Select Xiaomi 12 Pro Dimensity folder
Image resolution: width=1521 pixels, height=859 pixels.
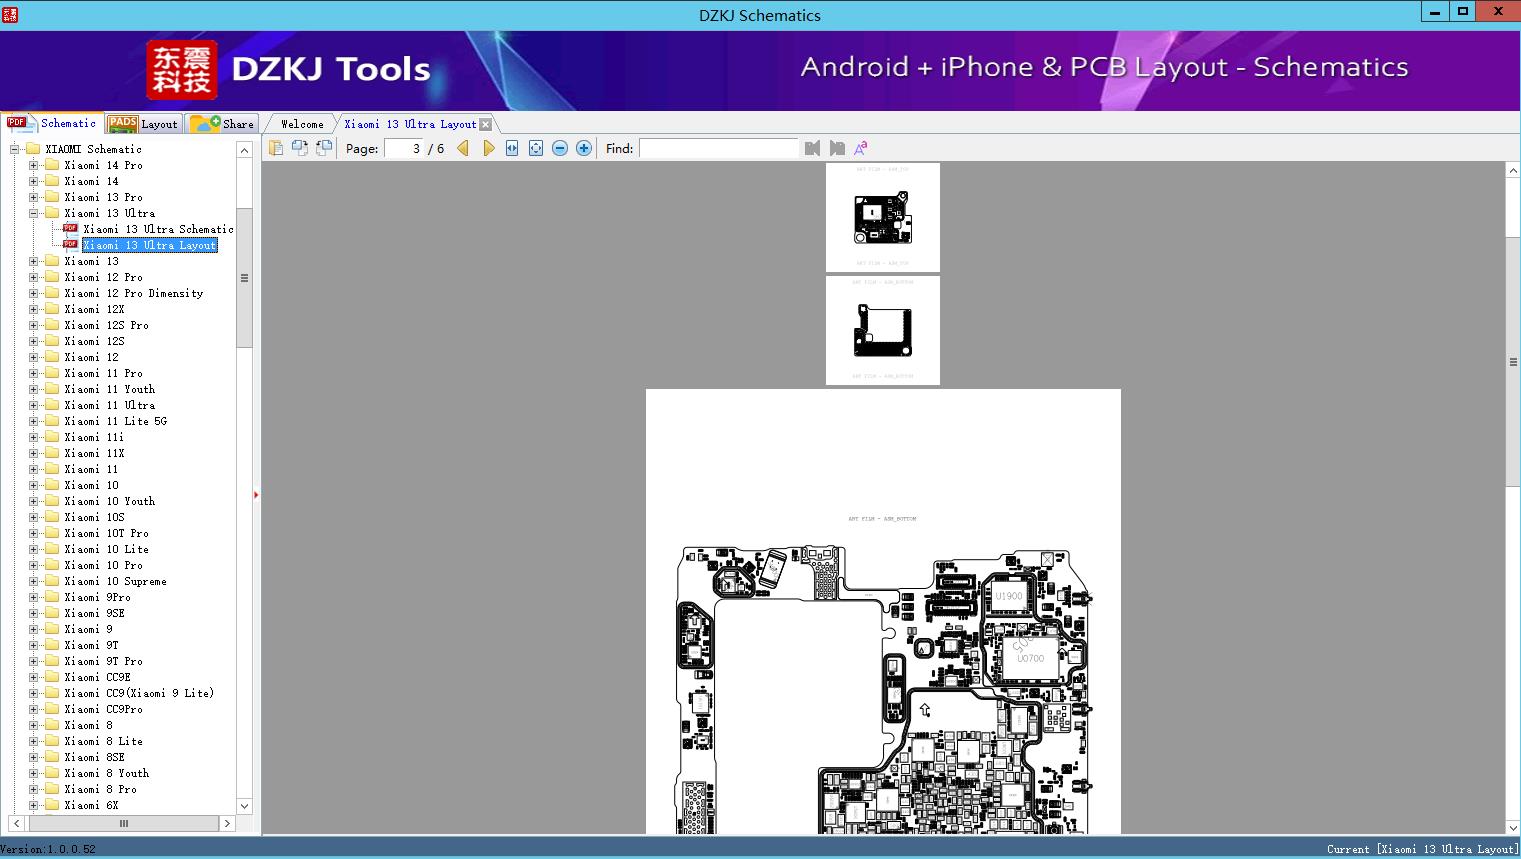coord(134,293)
